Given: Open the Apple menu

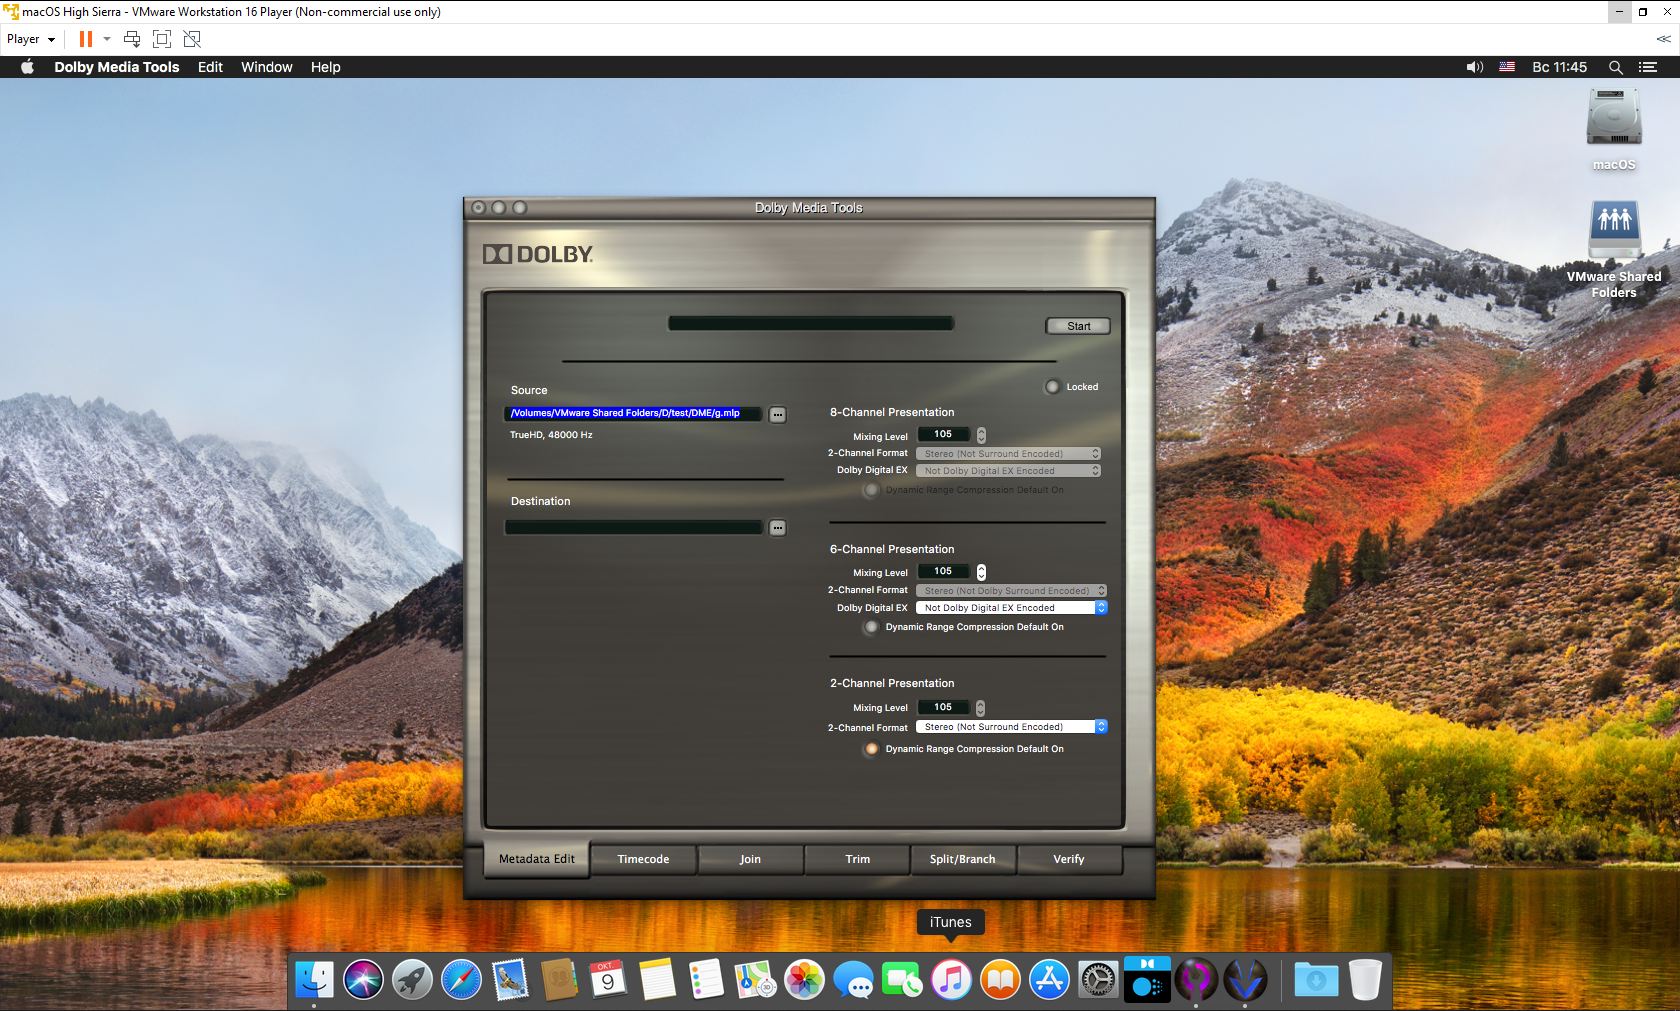Looking at the screenshot, I should click(28, 67).
